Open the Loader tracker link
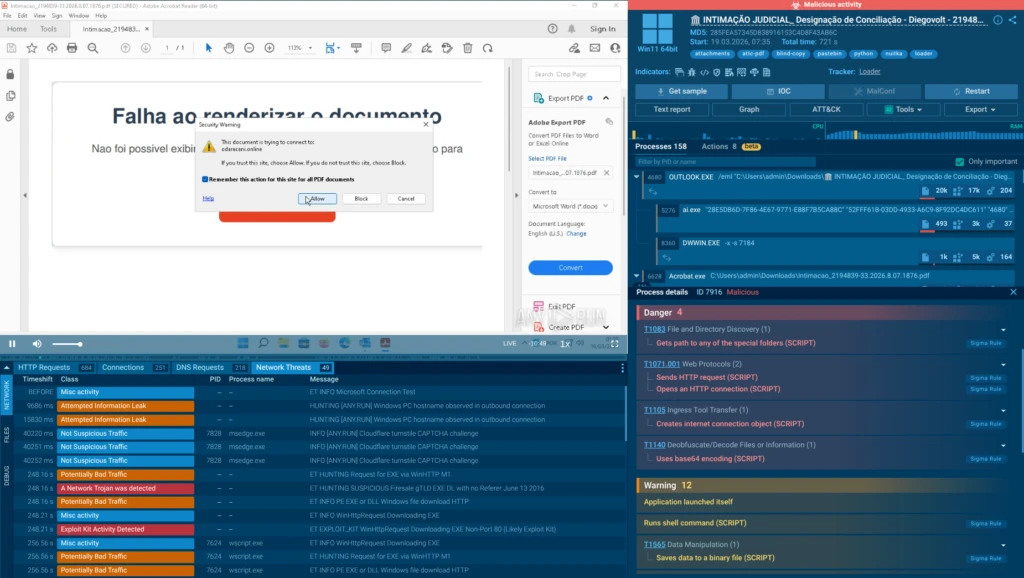 coord(869,72)
